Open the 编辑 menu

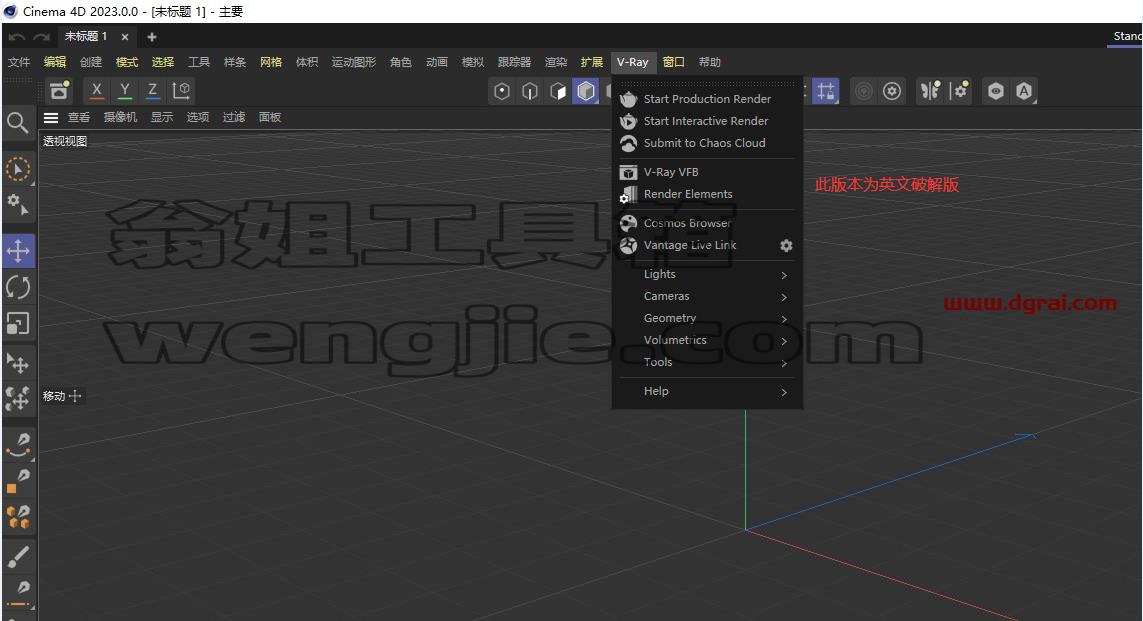[55, 62]
